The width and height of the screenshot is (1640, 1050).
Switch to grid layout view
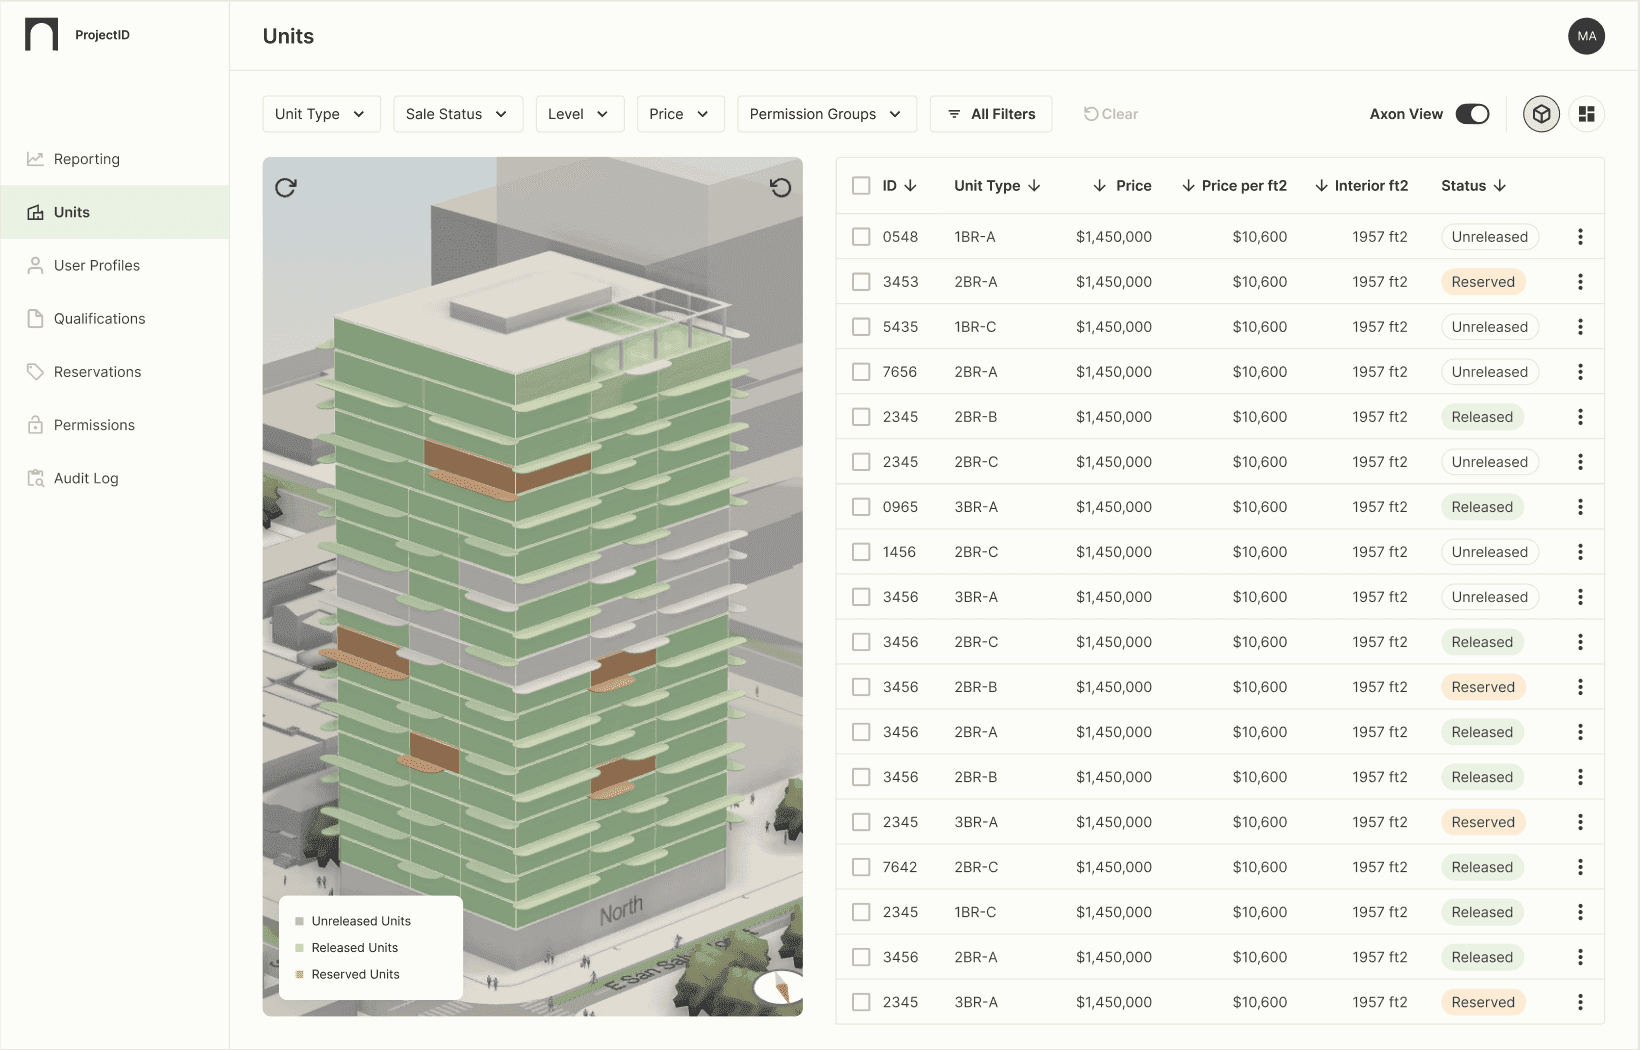tap(1587, 113)
